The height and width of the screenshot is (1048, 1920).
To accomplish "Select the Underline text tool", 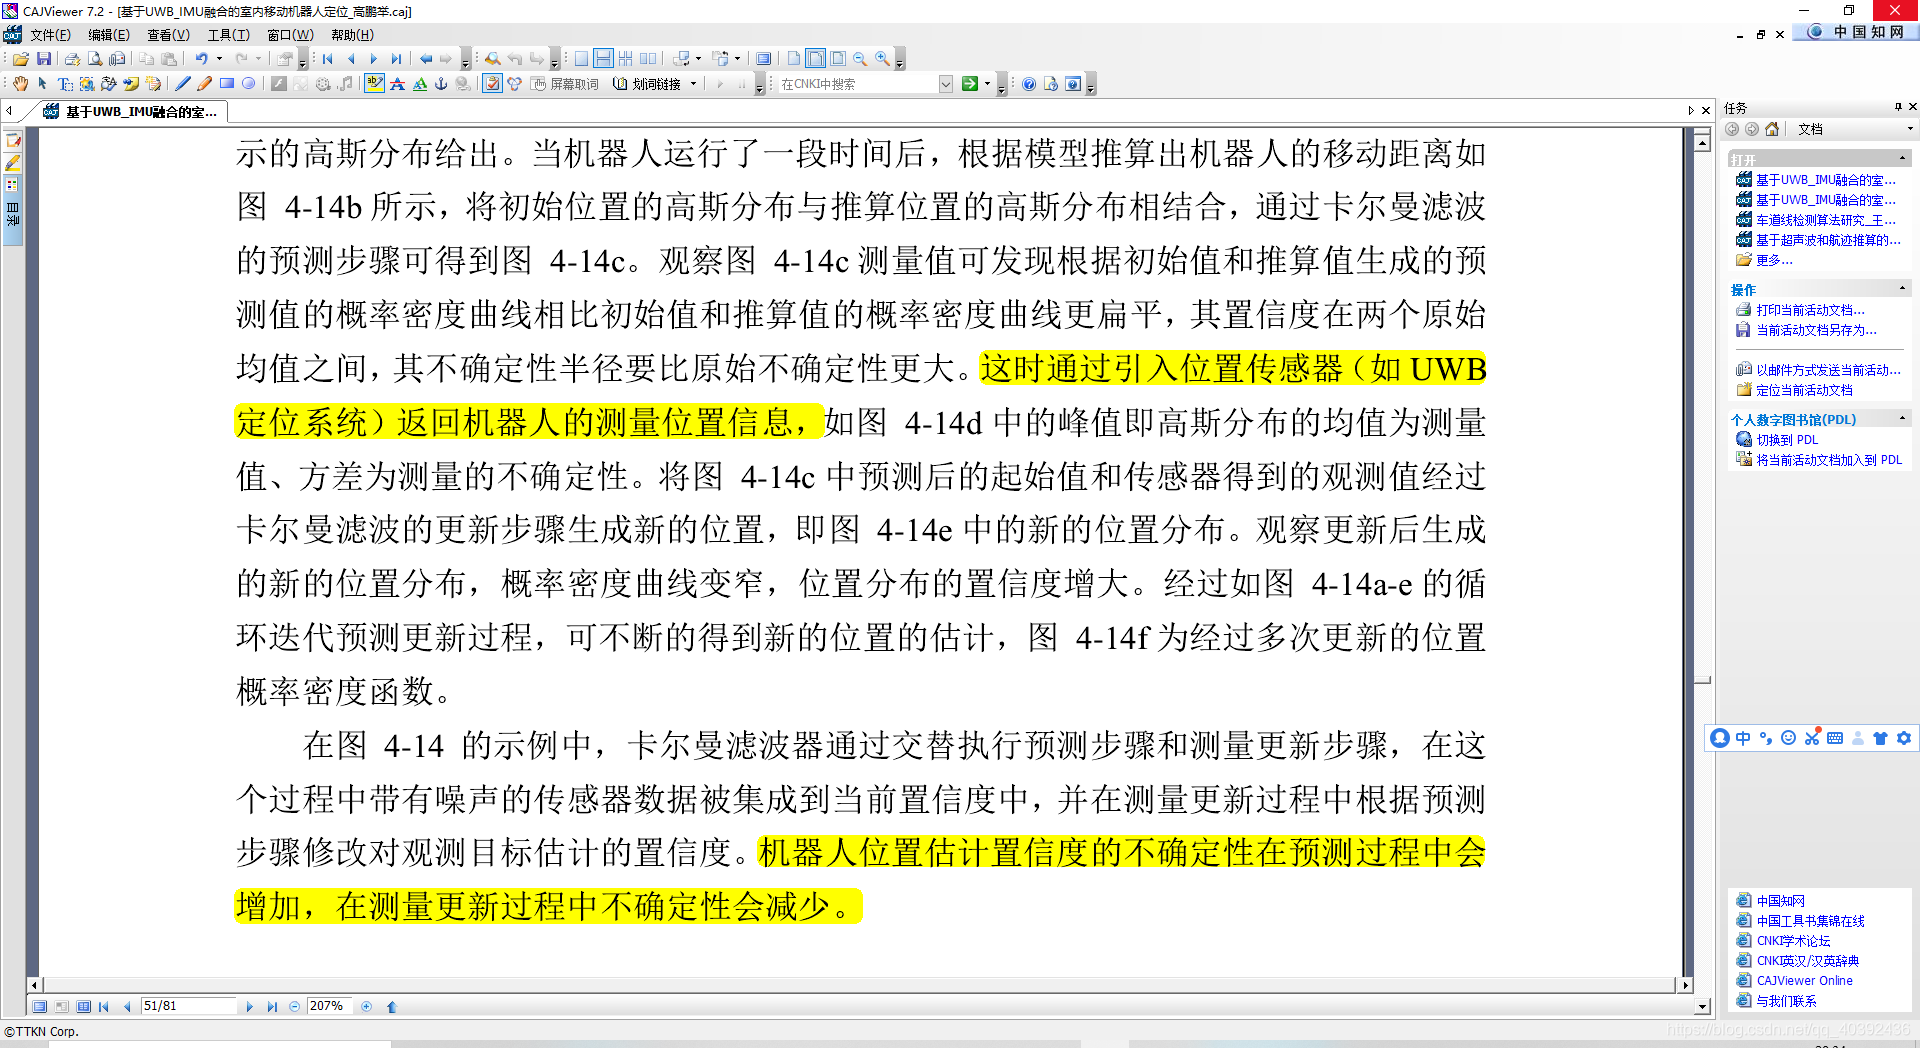I will pos(419,84).
